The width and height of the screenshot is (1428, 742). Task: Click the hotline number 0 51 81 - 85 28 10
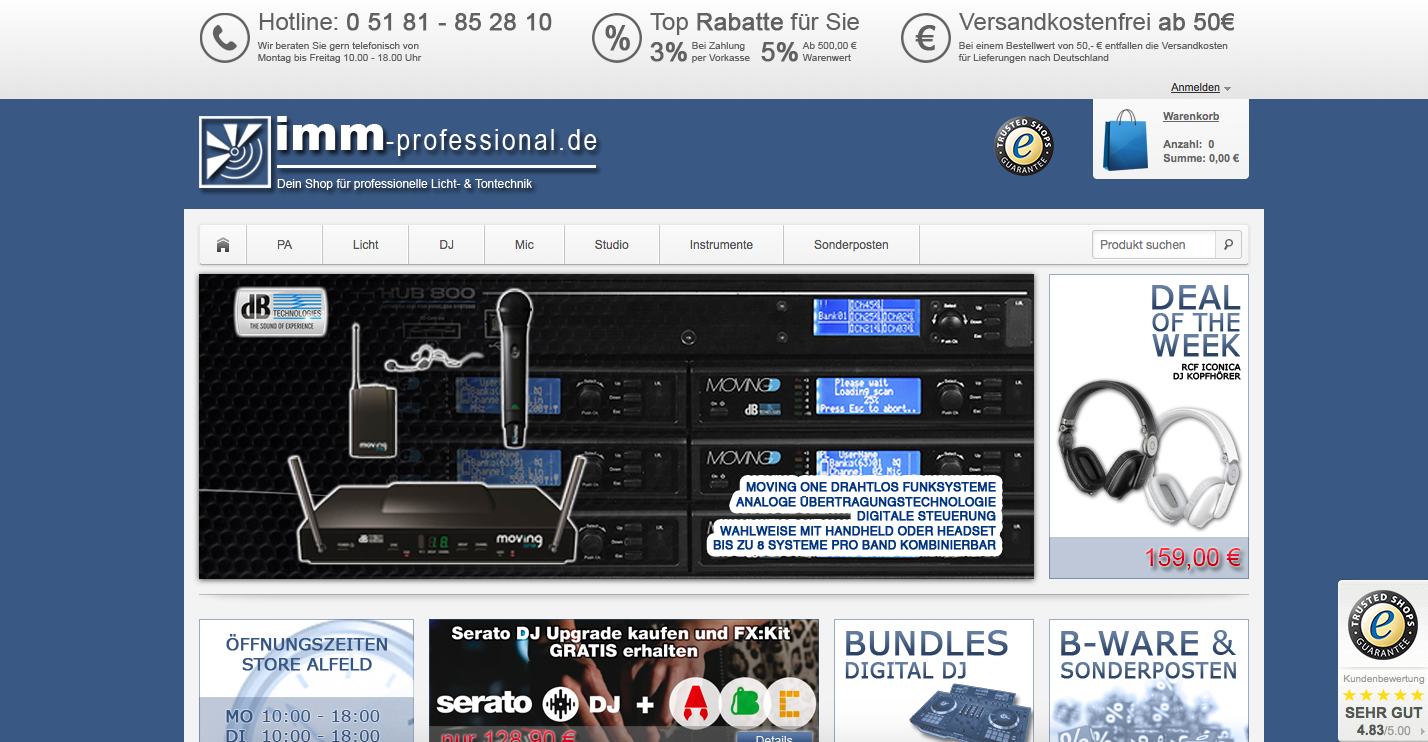coord(449,22)
